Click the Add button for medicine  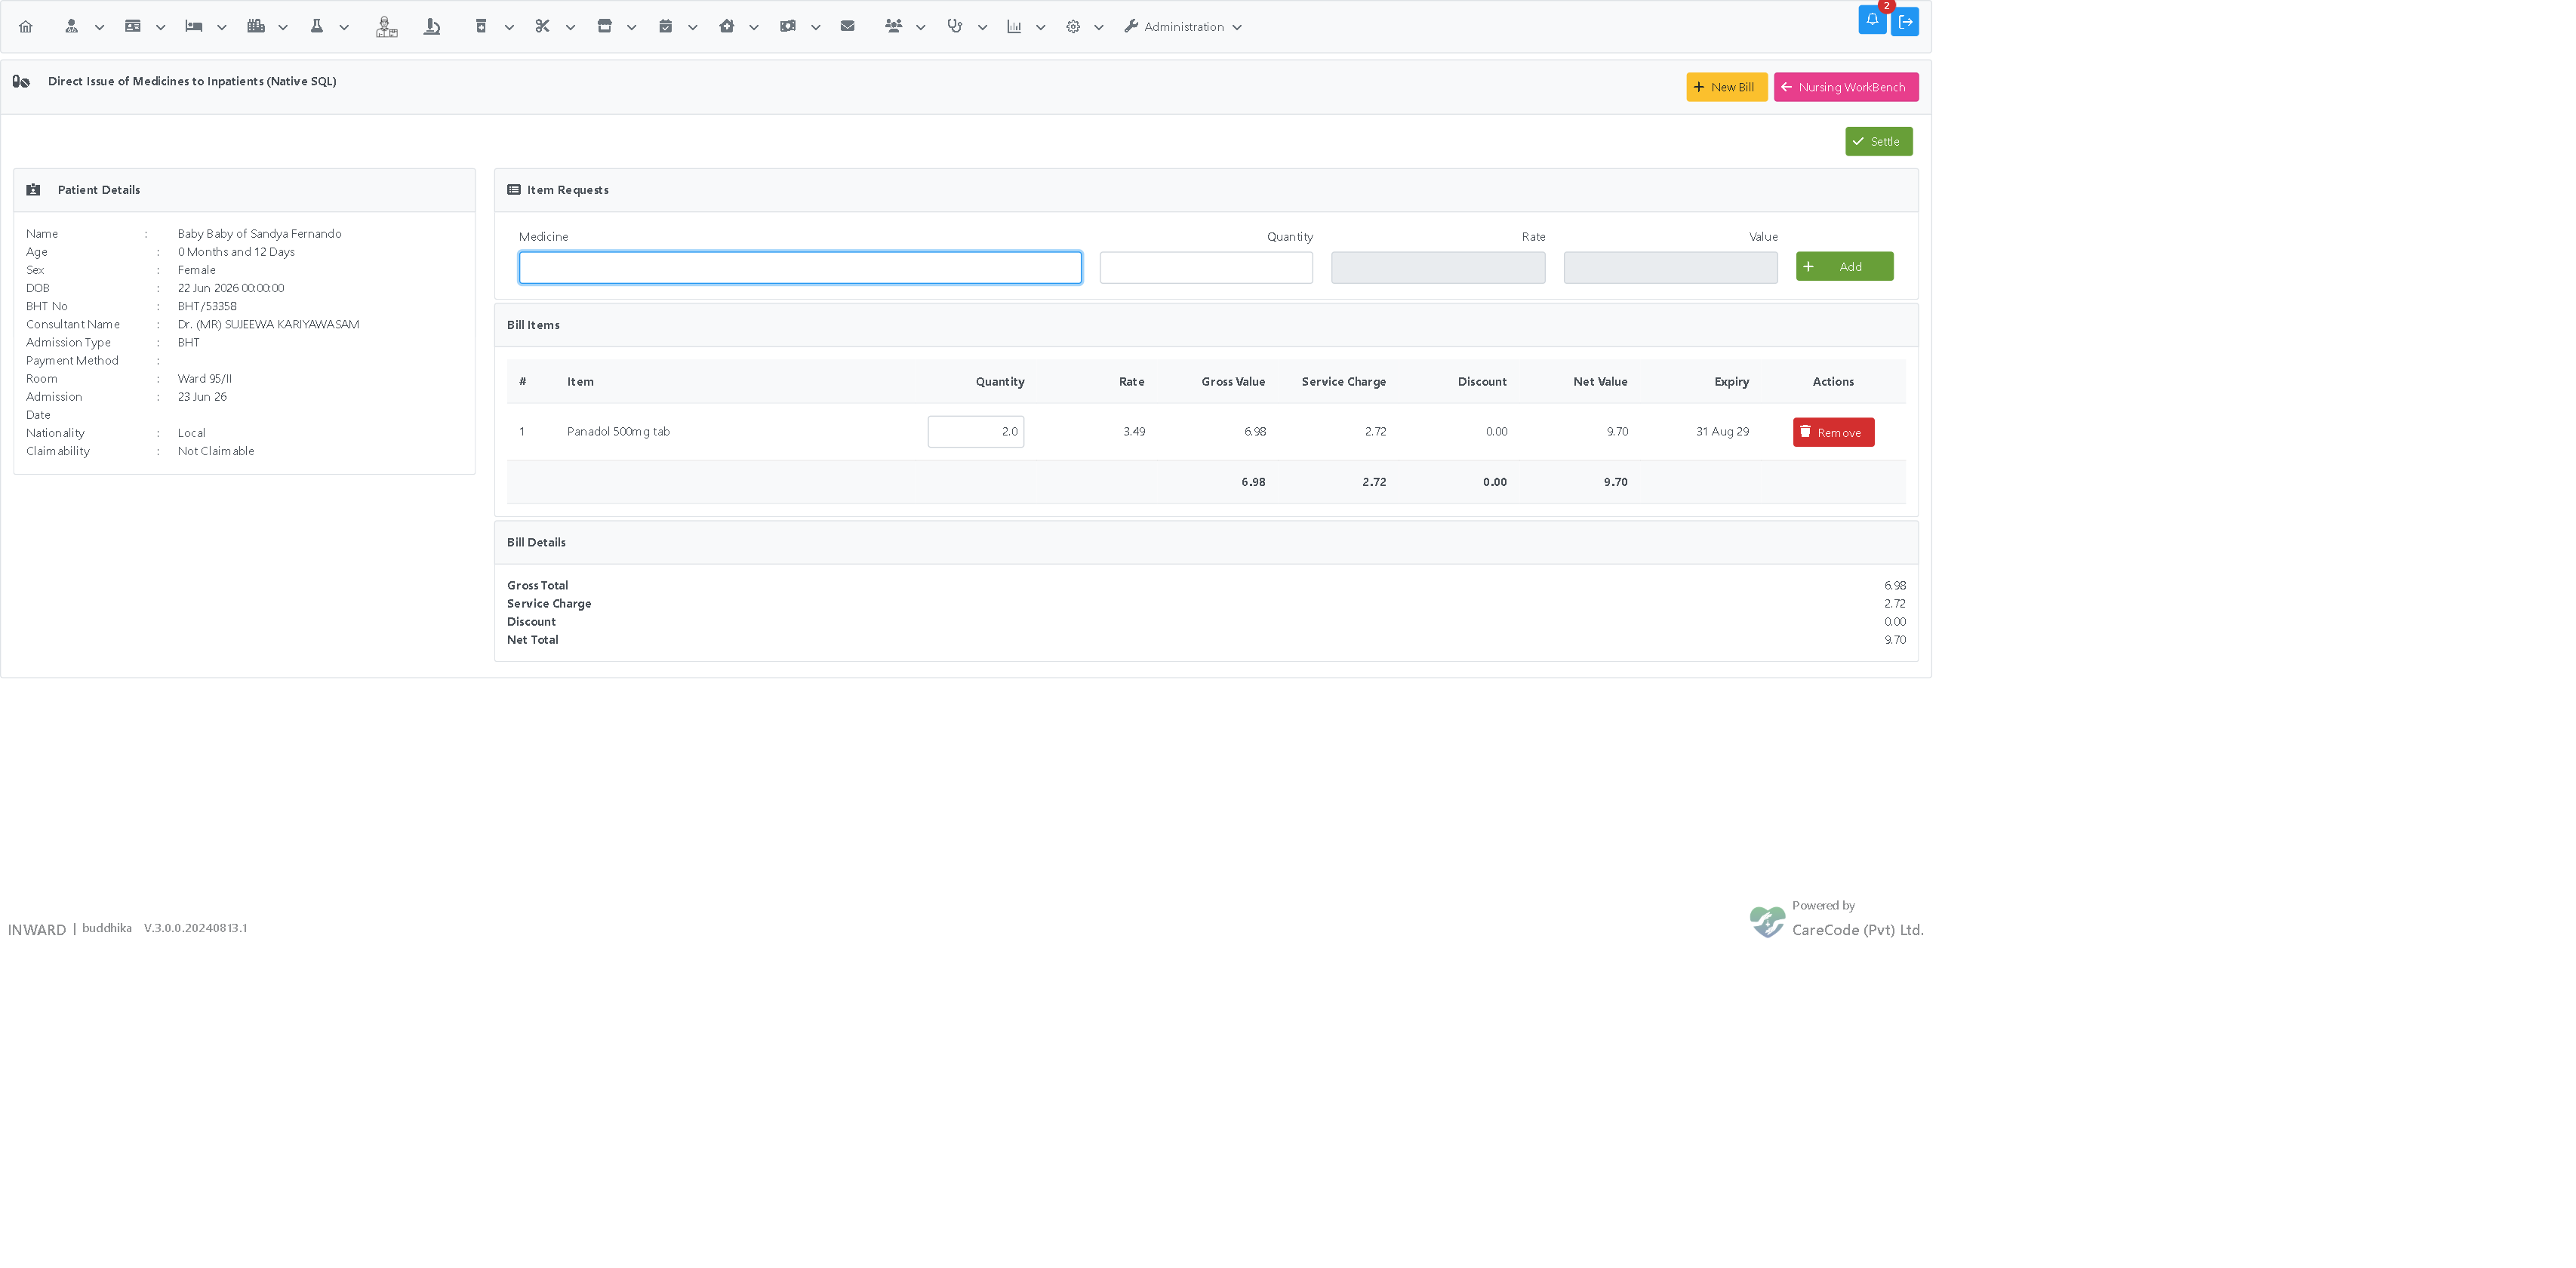pos(1844,266)
